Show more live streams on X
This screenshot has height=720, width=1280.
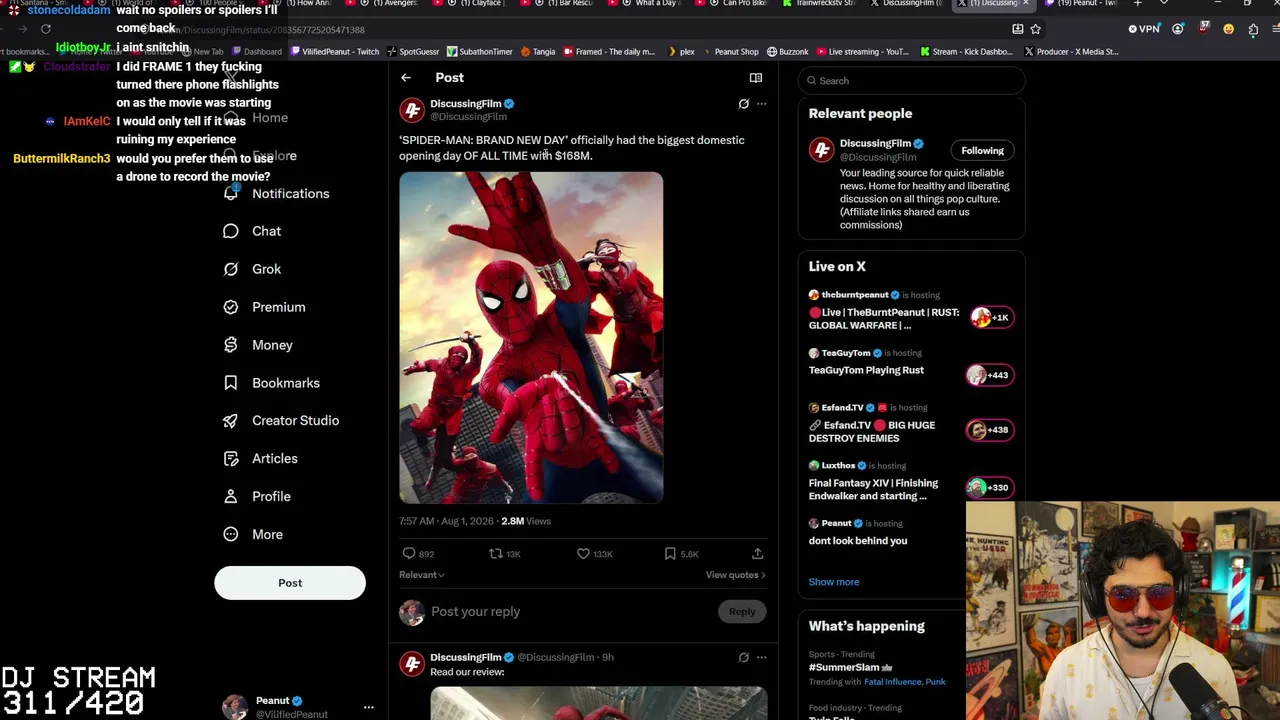click(834, 582)
